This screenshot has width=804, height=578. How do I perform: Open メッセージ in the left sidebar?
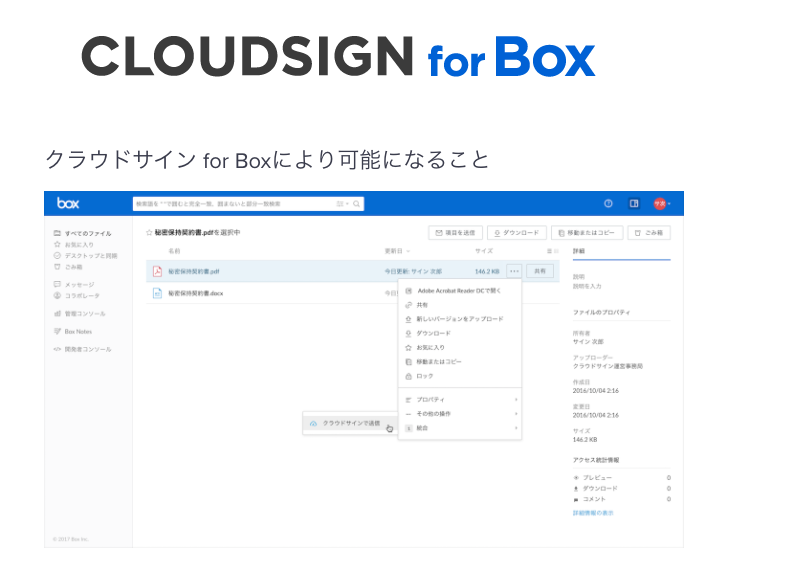[74, 285]
